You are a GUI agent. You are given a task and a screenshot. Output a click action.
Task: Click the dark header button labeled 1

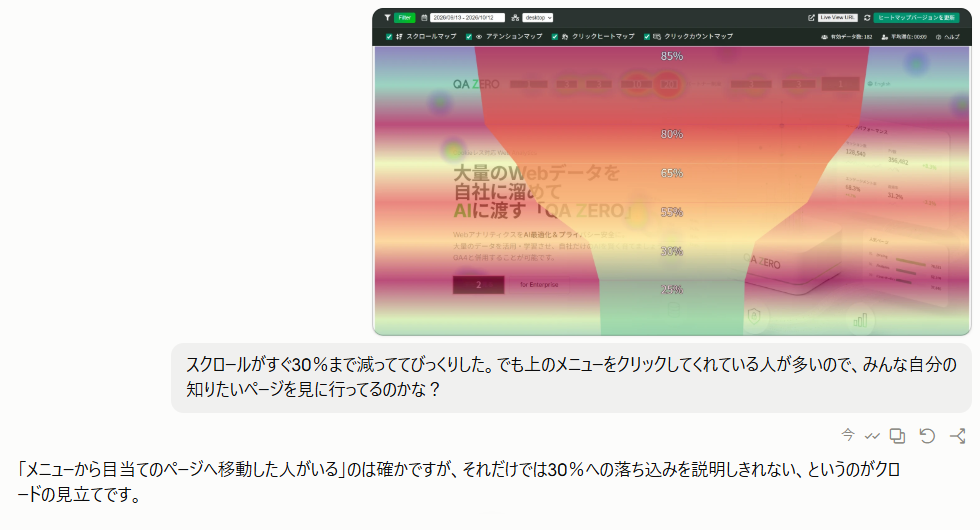[x=841, y=84]
